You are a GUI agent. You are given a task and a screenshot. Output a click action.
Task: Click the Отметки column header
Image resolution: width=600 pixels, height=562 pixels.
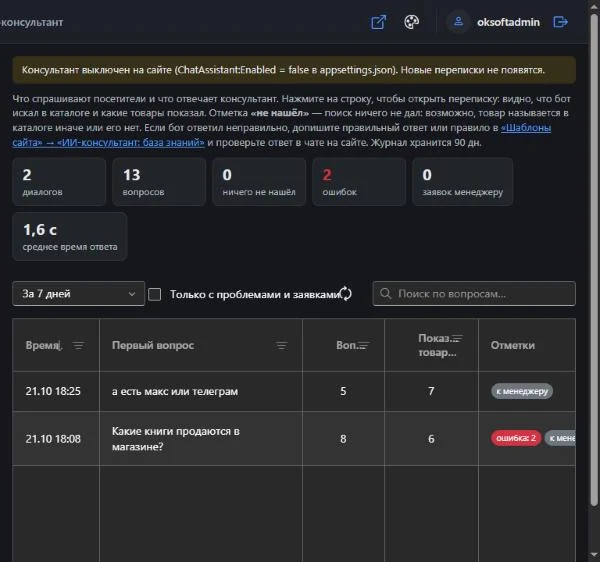tap(513, 345)
